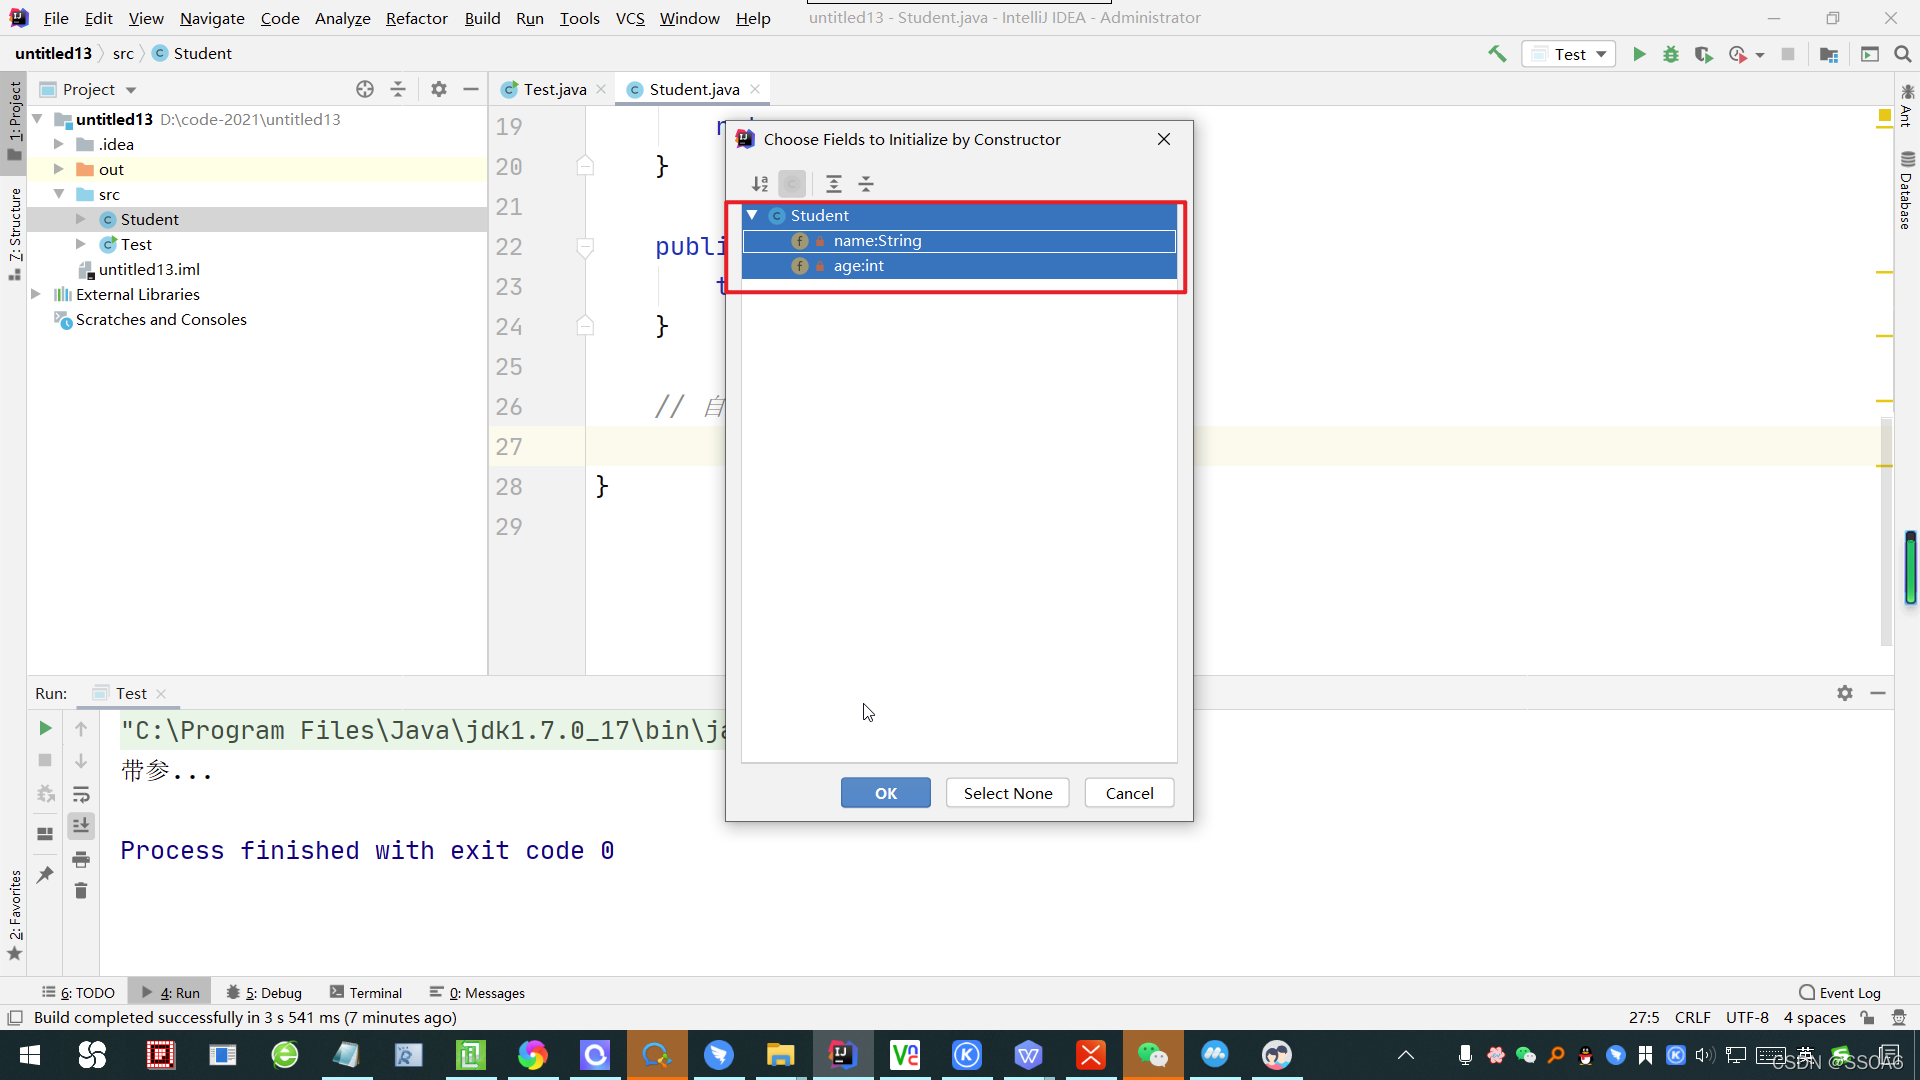Open the 5: Debug tool tab
Image resolution: width=1920 pixels, height=1080 pixels.
[x=265, y=993]
